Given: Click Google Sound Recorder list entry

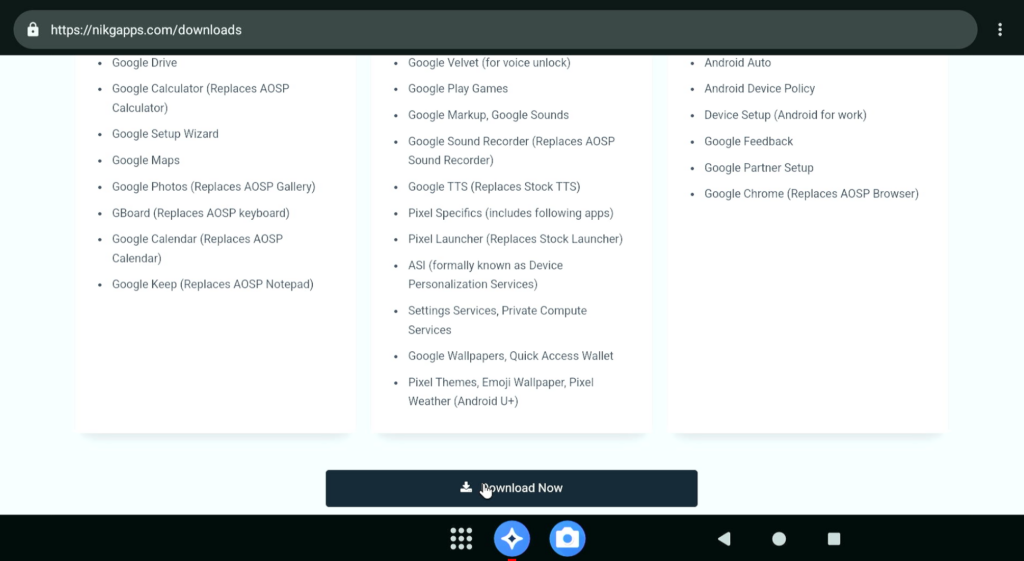Looking at the screenshot, I should 511,151.
